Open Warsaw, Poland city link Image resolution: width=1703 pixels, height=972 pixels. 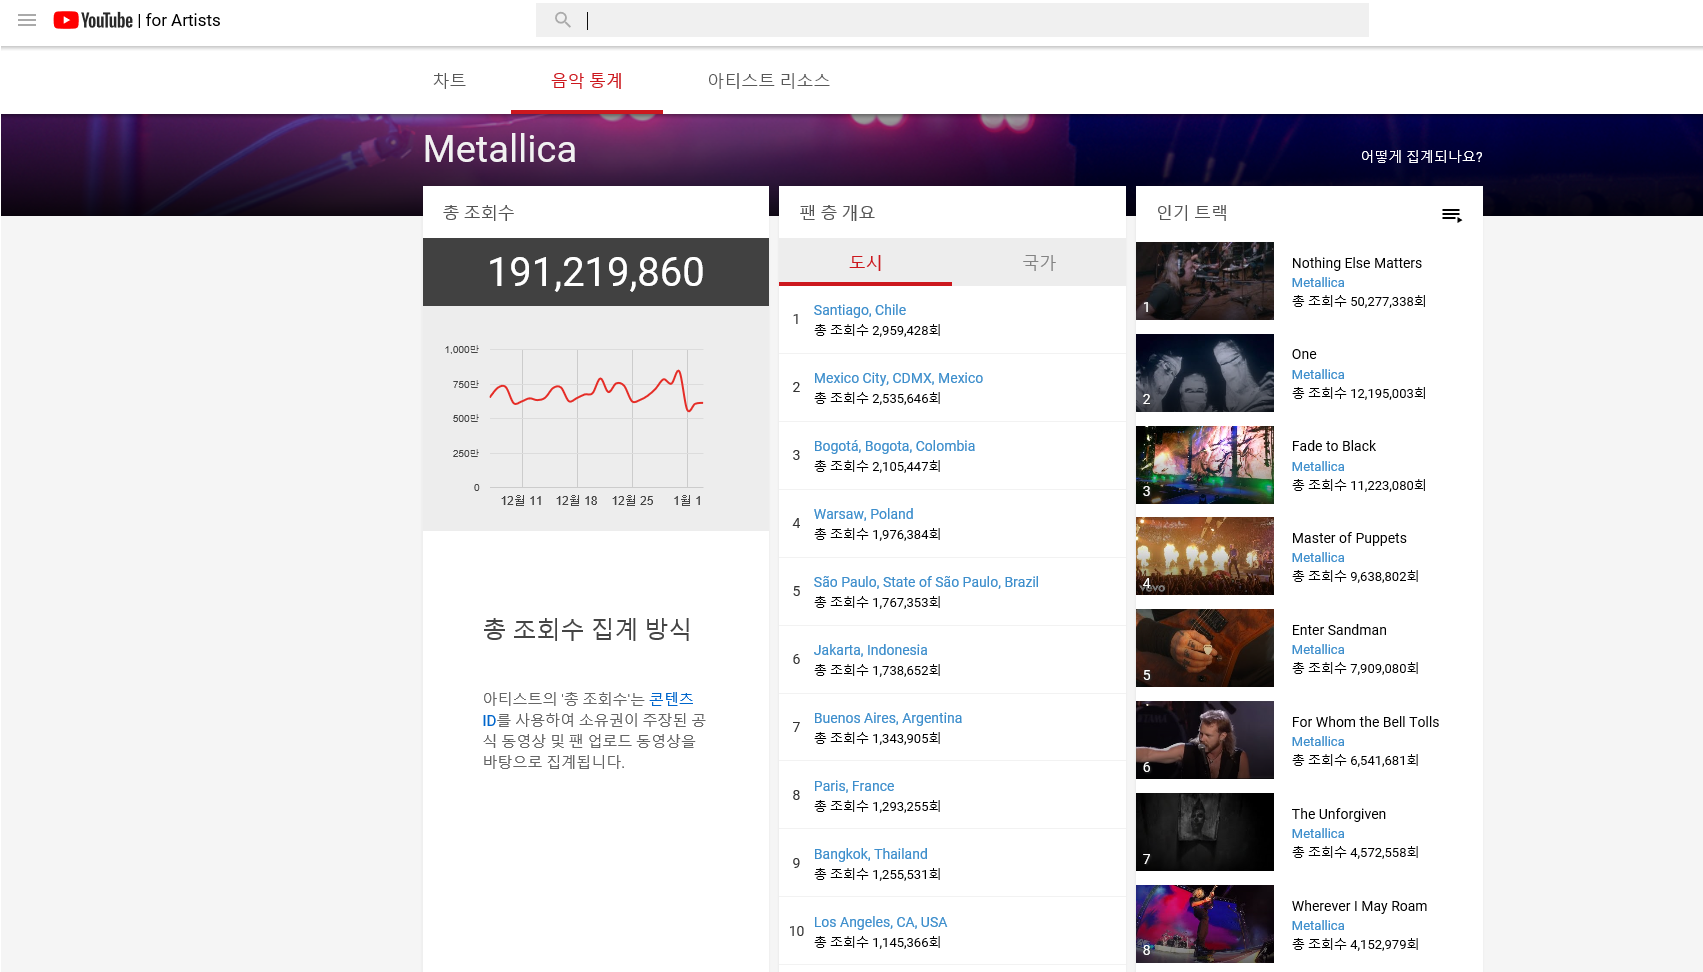tap(863, 514)
